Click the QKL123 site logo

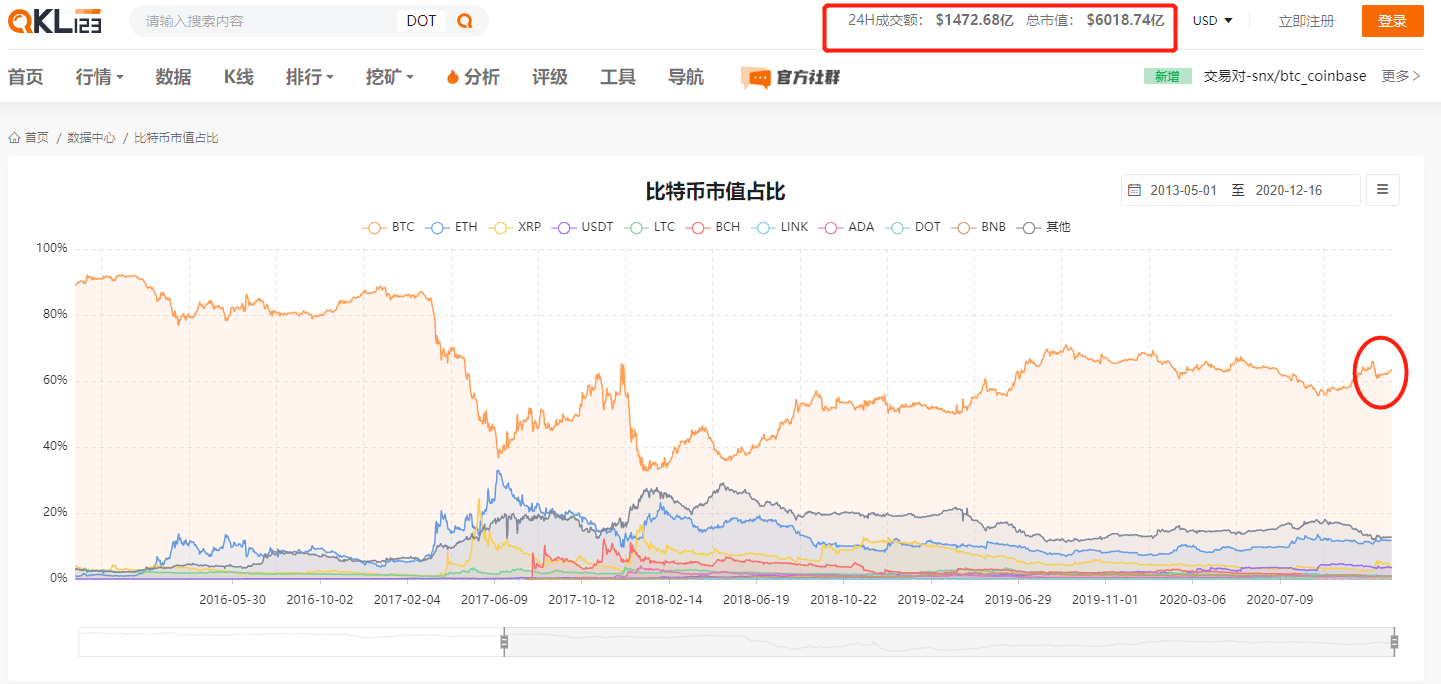[x=55, y=20]
